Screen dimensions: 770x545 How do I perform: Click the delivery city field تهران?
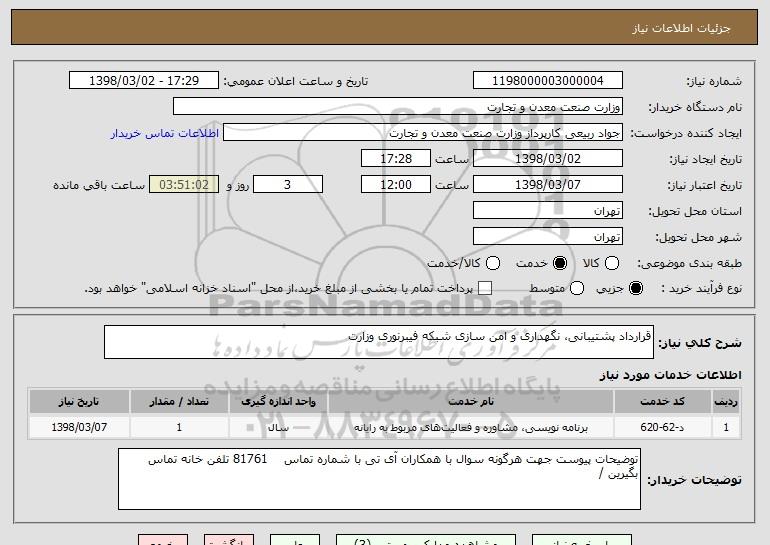click(x=548, y=237)
